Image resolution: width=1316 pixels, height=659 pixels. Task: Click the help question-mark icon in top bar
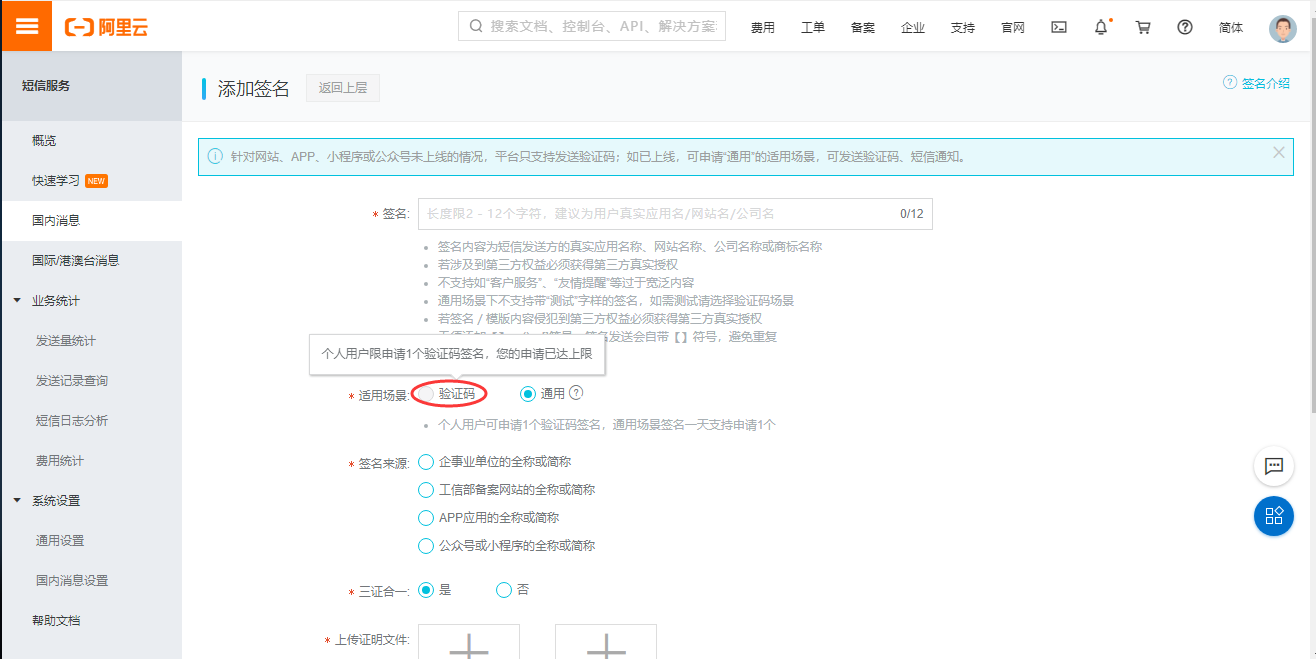click(1184, 27)
